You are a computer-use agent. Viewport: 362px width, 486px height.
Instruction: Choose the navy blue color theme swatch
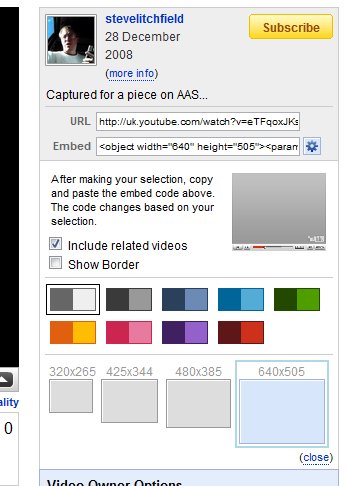[185, 299]
